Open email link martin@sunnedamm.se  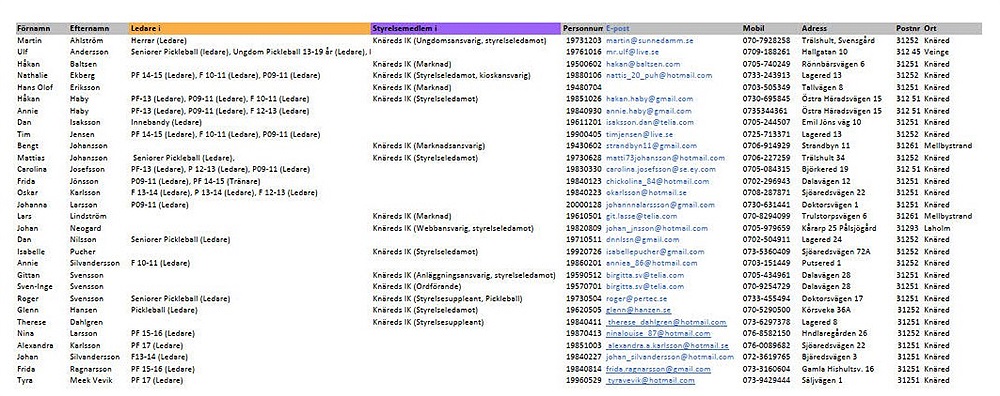(649, 40)
